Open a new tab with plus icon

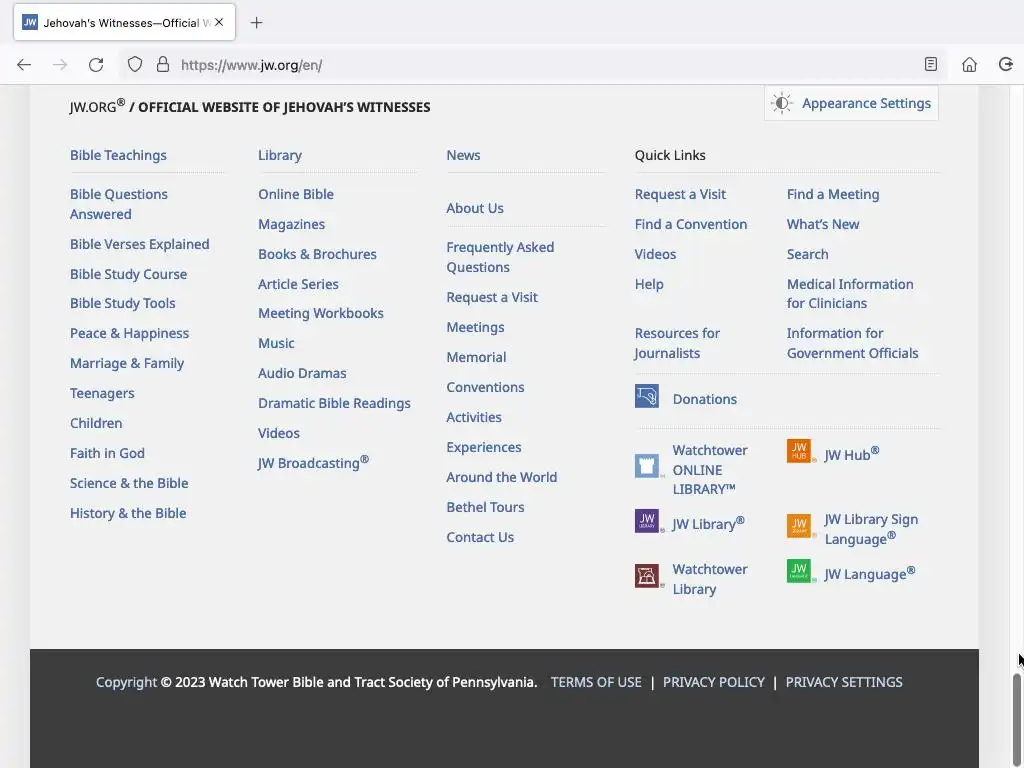[257, 23]
